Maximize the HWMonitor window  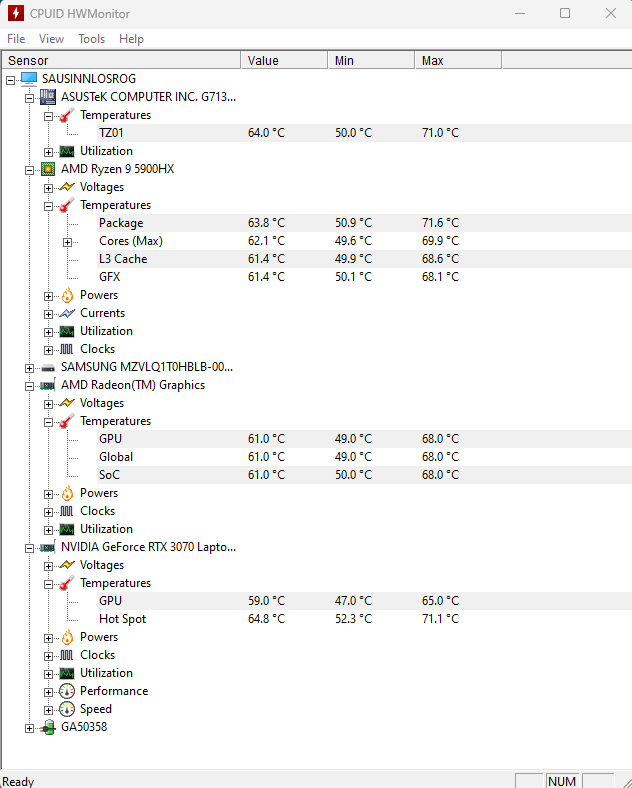(565, 13)
